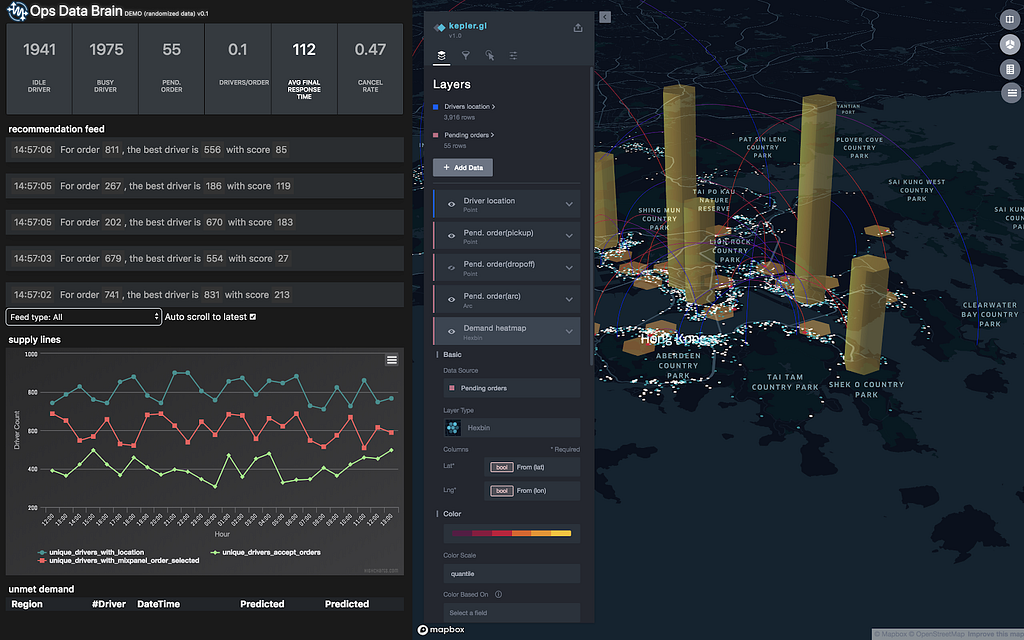Open the Color Scale quantile selector

tap(511, 573)
